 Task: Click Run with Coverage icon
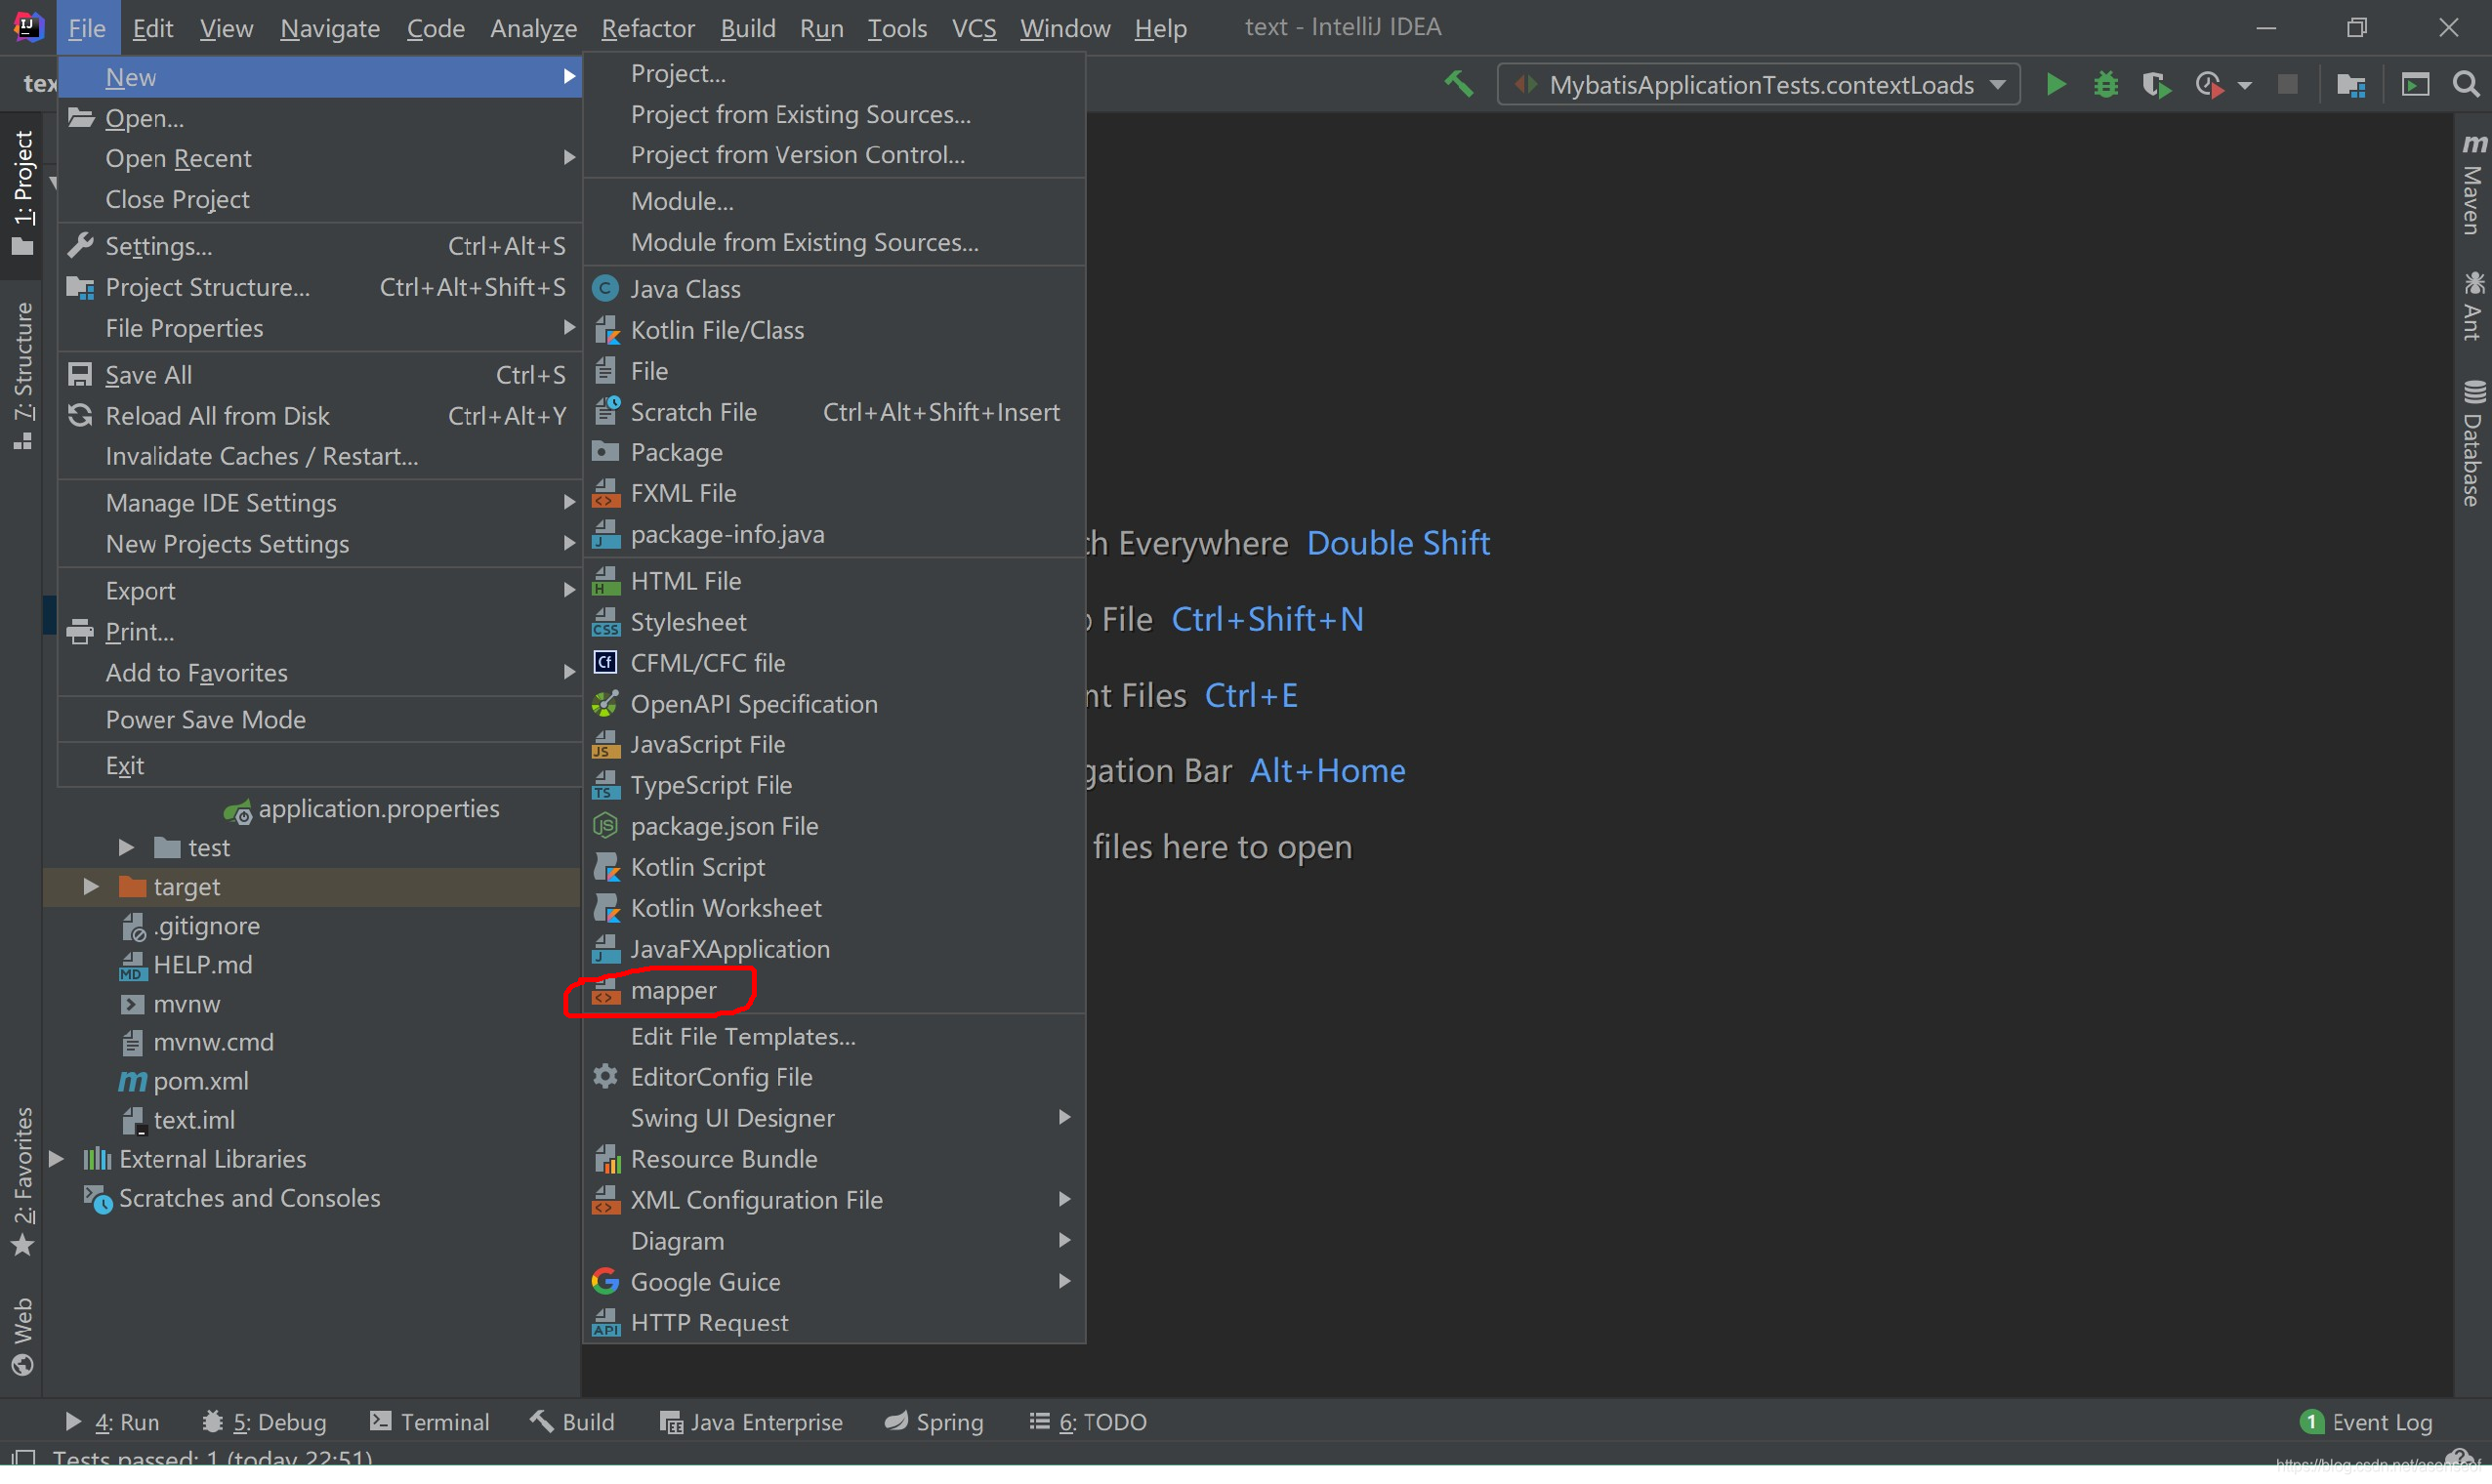click(x=2156, y=85)
